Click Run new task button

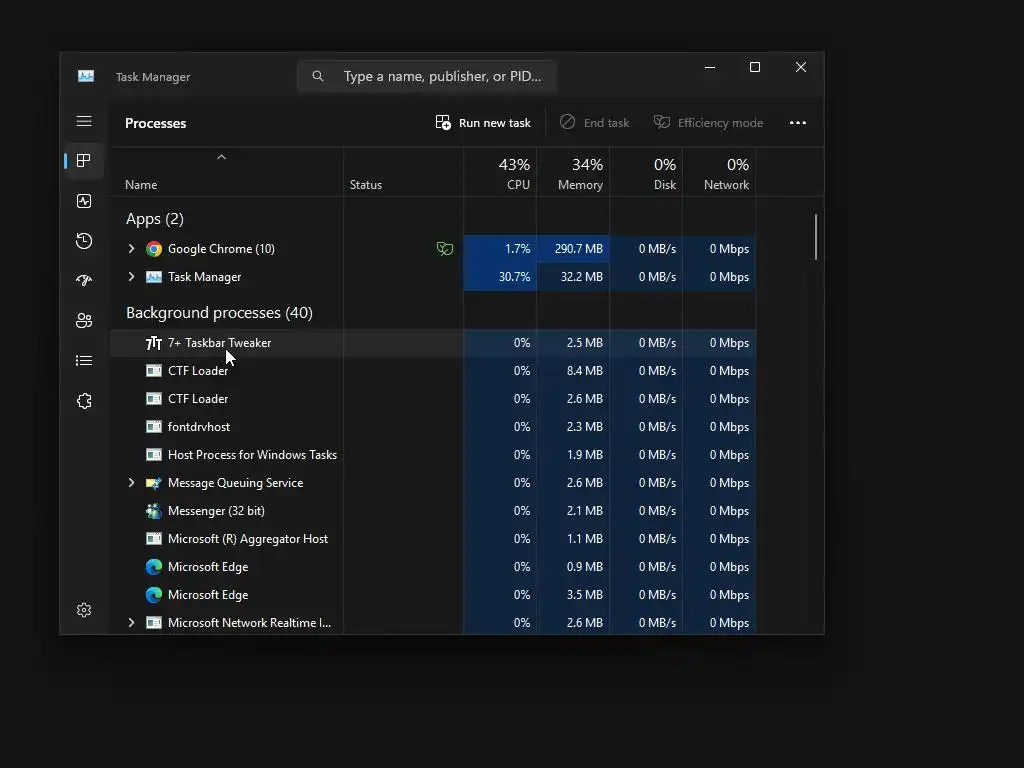[483, 123]
